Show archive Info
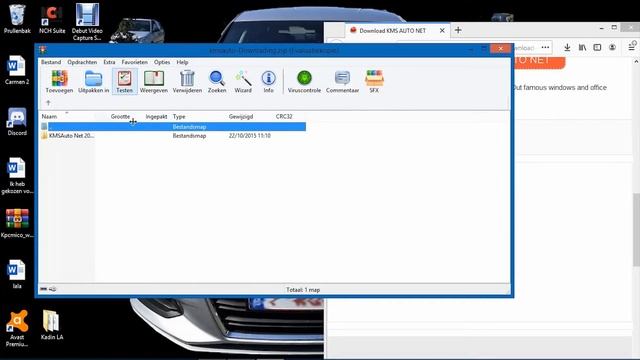Image resolution: width=640 pixels, height=360 pixels. coord(269,81)
